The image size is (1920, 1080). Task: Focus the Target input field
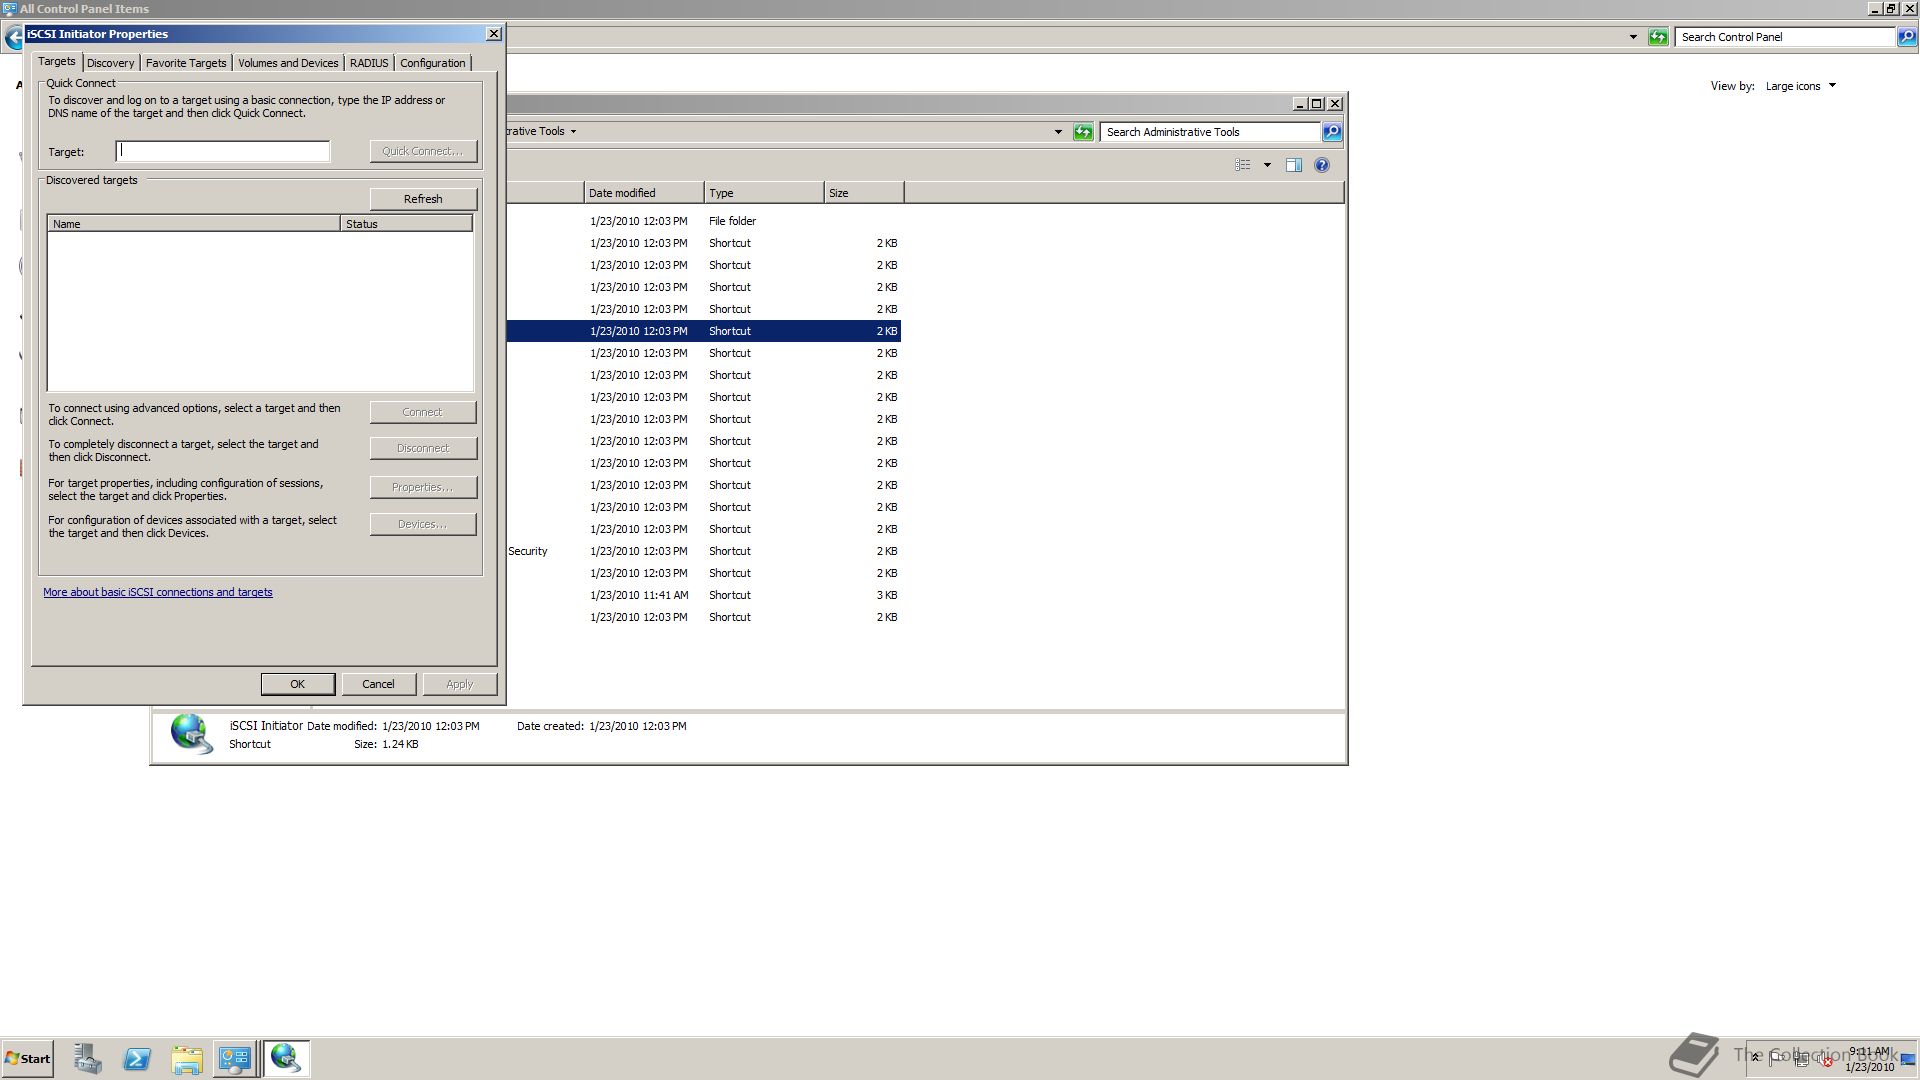tap(223, 151)
